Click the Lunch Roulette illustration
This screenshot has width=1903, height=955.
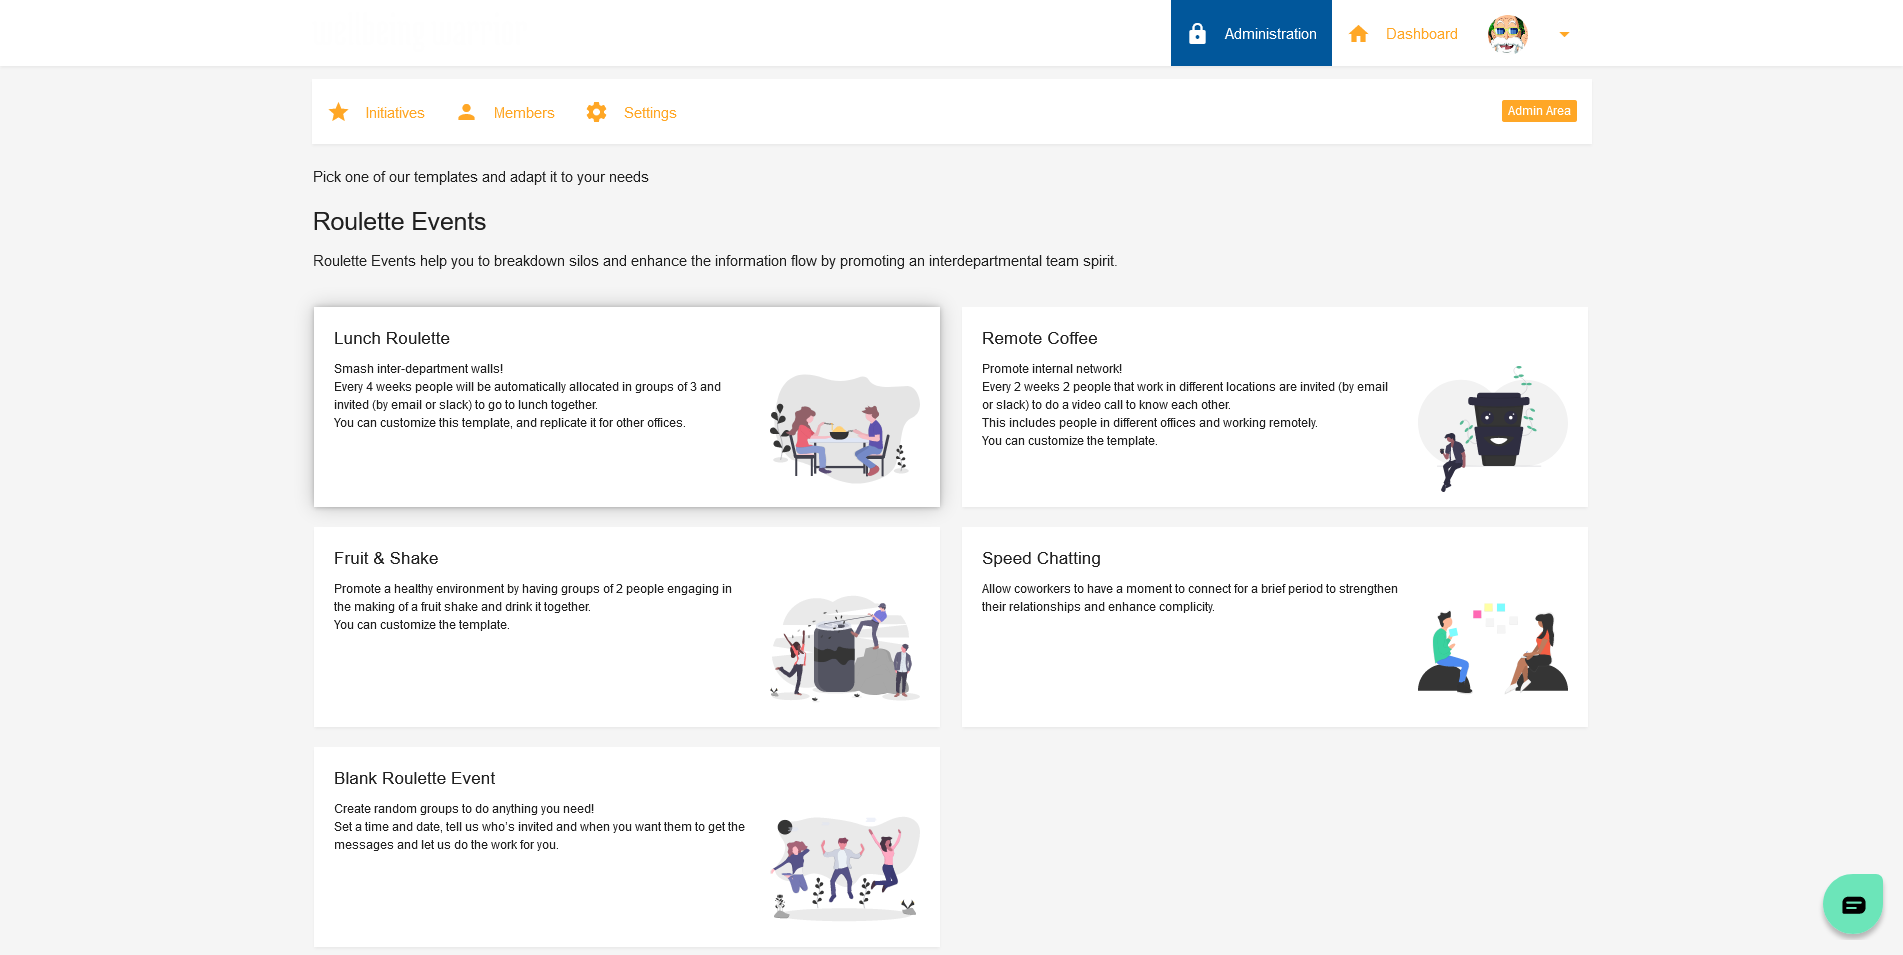pos(845,430)
